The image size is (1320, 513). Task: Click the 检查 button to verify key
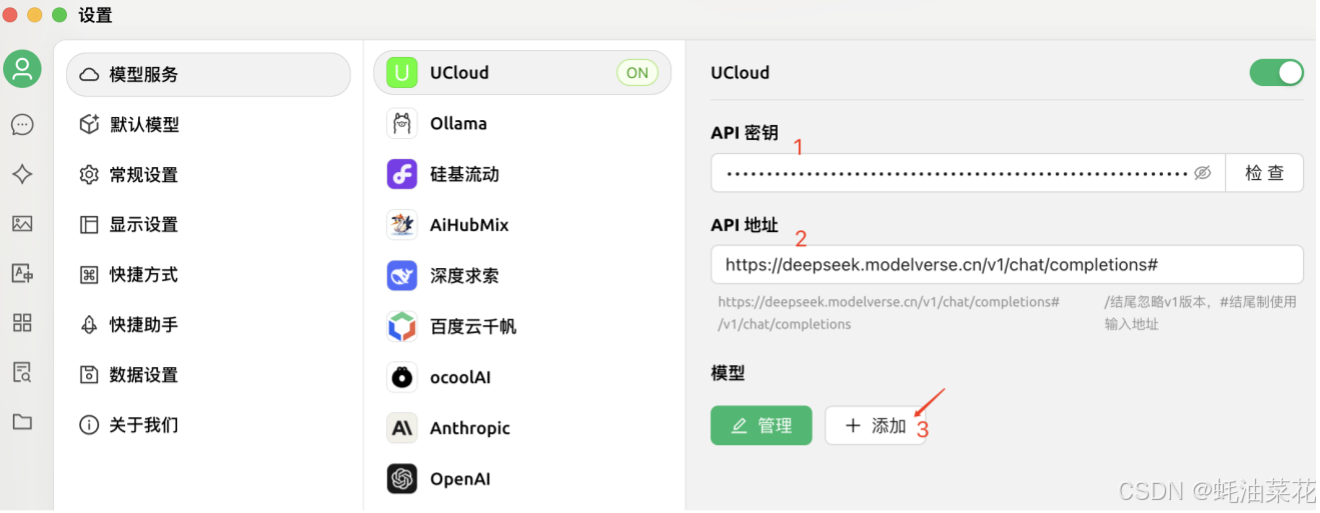pos(1264,173)
